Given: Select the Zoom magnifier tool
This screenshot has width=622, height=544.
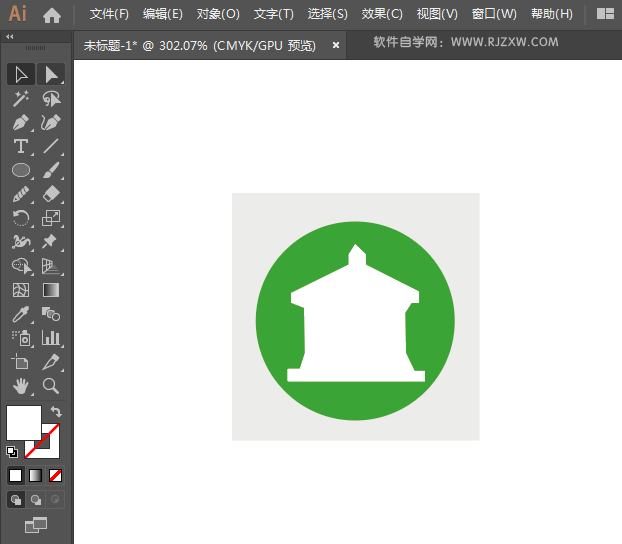Looking at the screenshot, I should coord(51,386).
